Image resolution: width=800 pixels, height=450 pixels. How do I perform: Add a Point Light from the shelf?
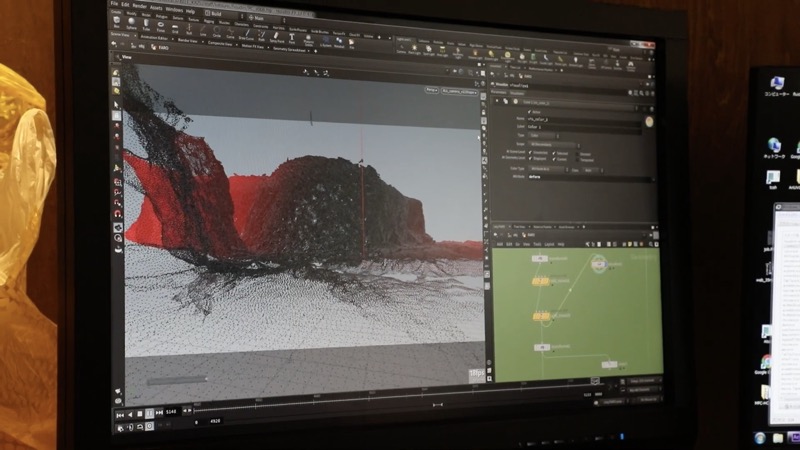(414, 50)
